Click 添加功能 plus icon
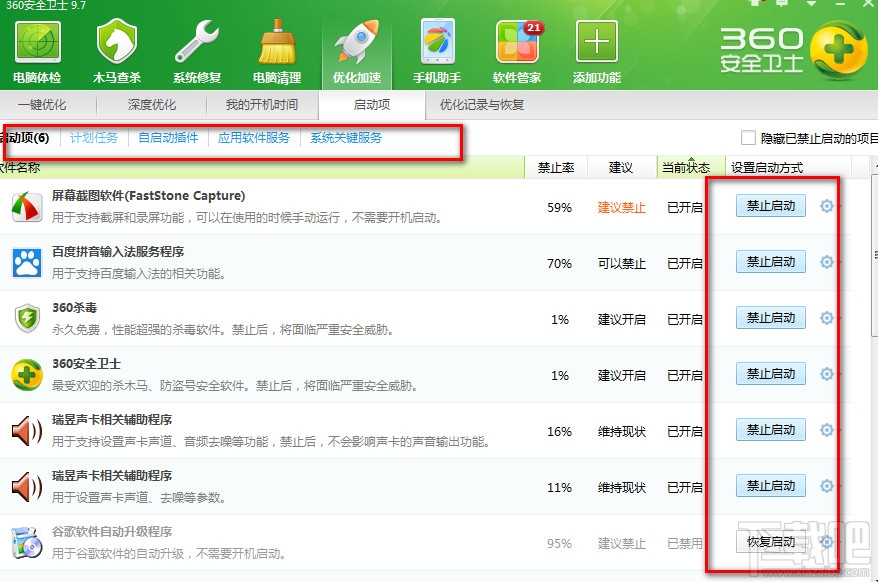Image resolution: width=878 pixels, height=582 pixels. point(597,52)
